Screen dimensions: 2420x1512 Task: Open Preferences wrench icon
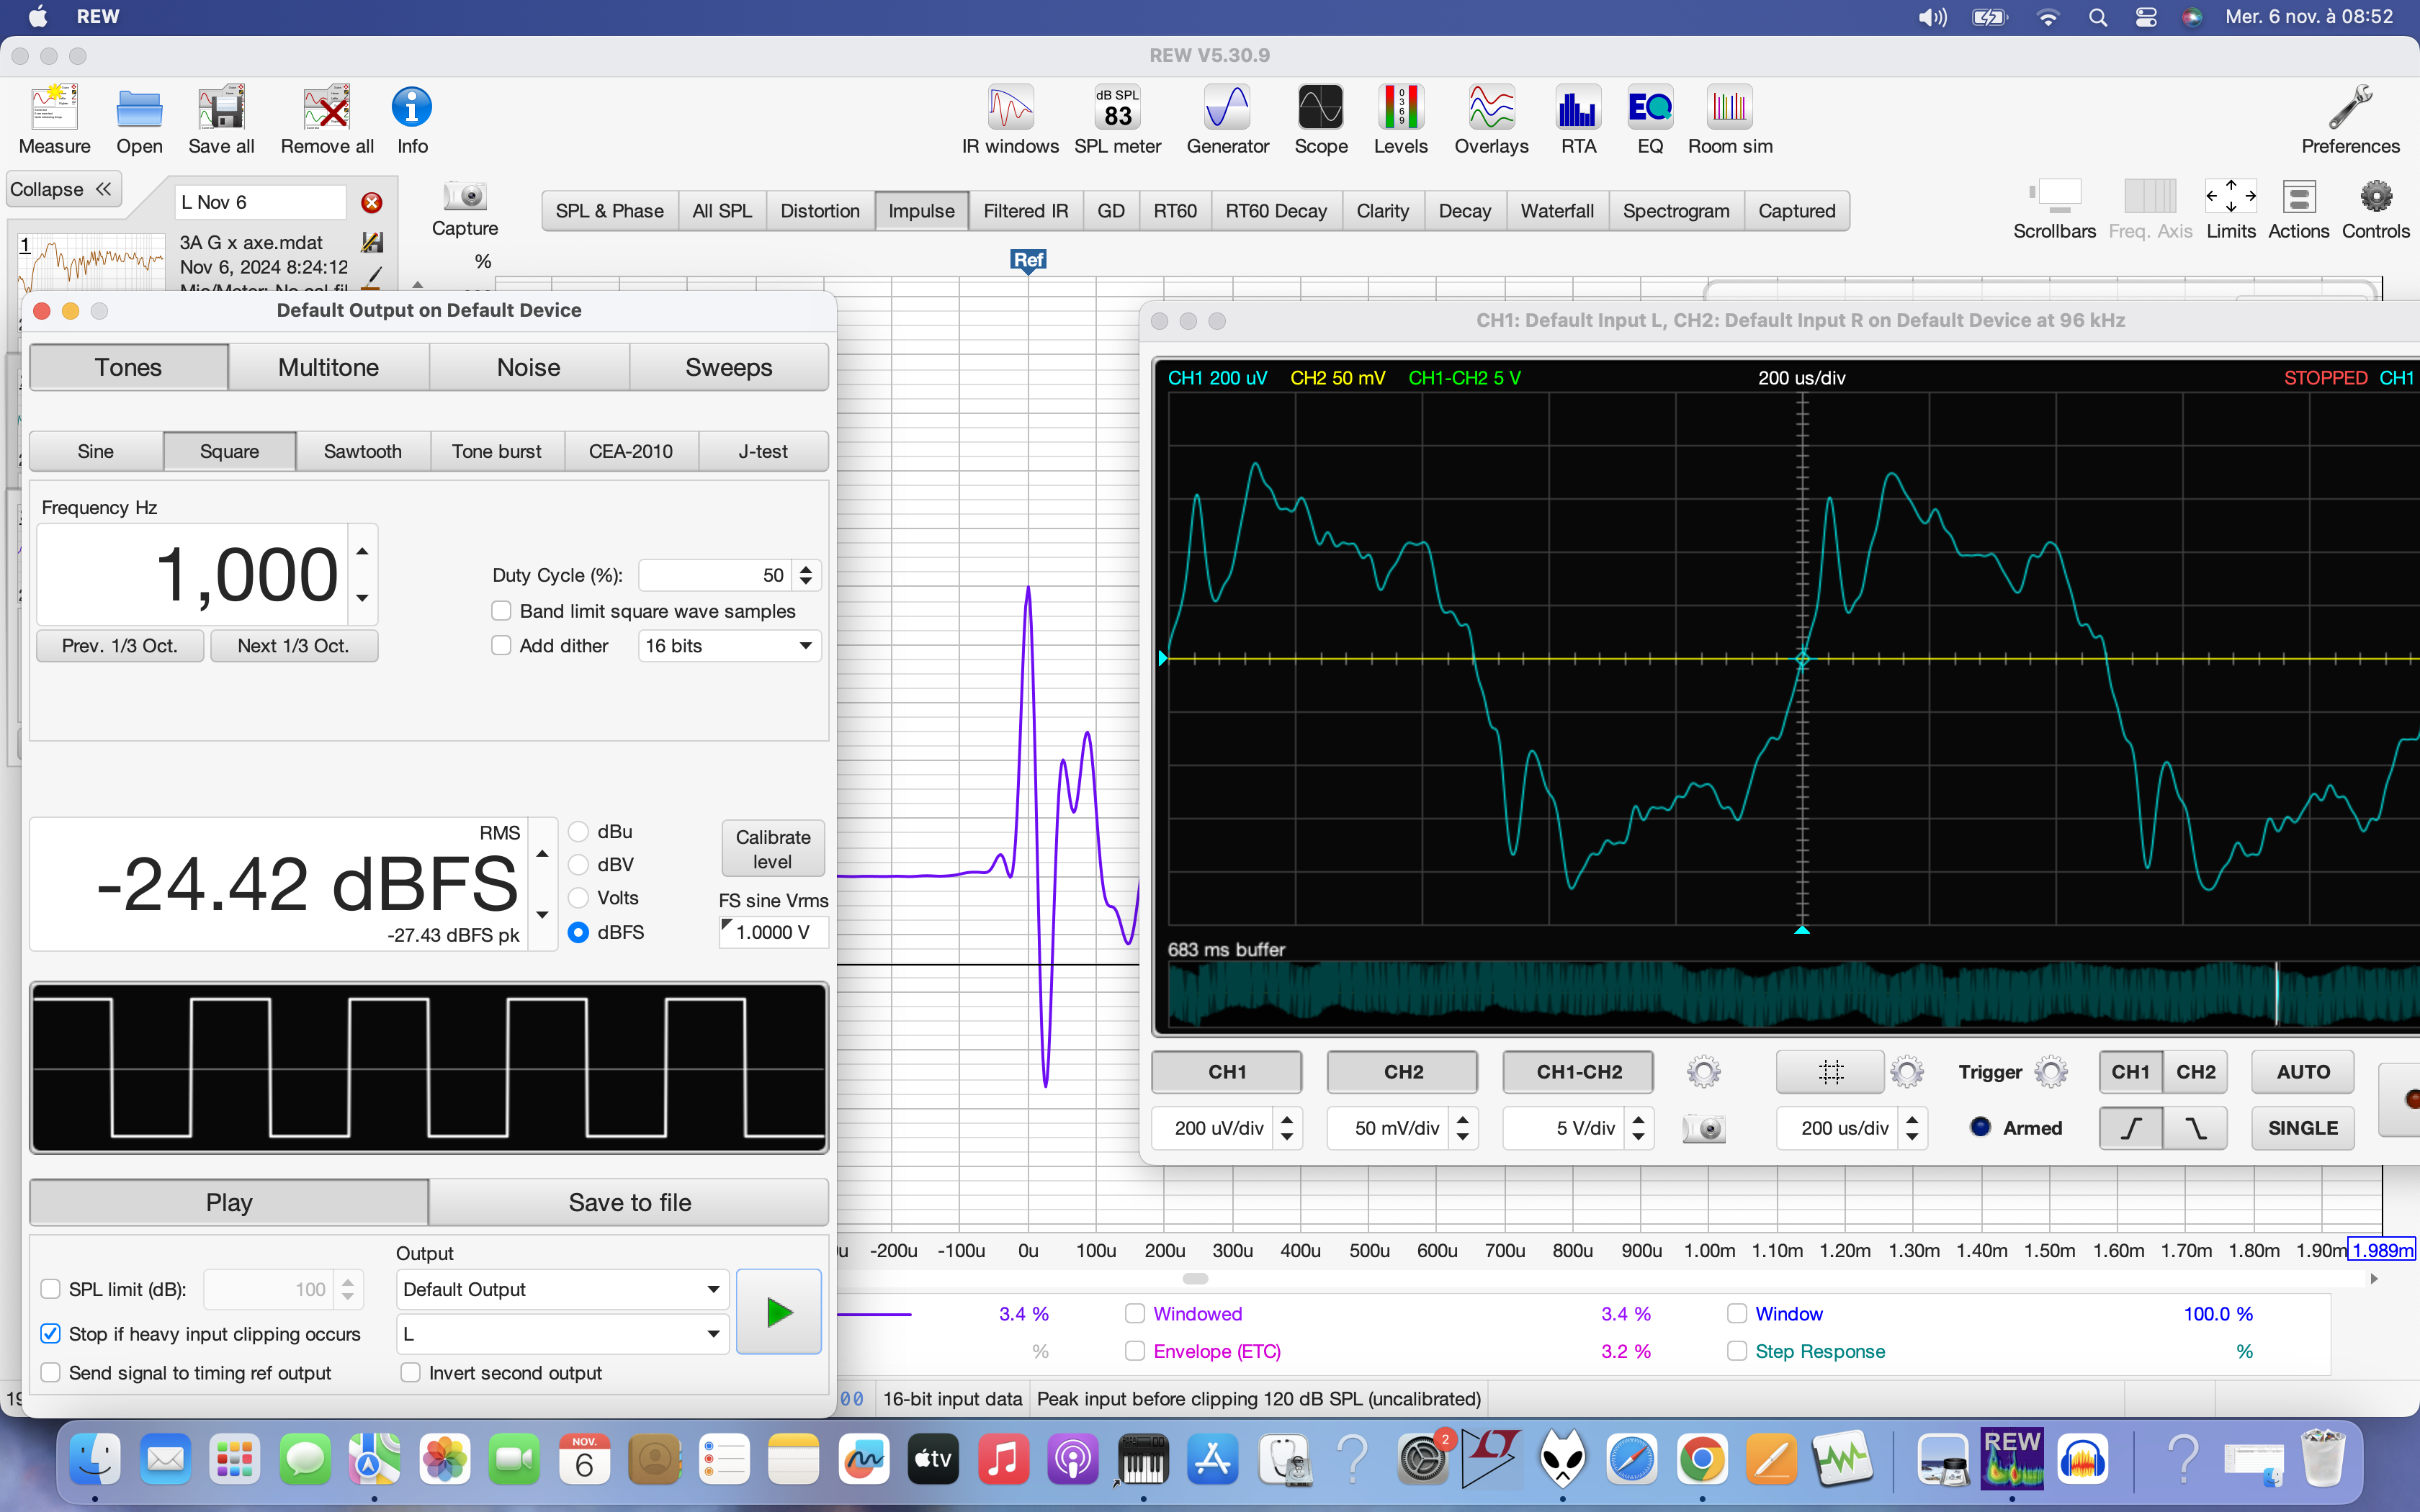(x=2349, y=108)
